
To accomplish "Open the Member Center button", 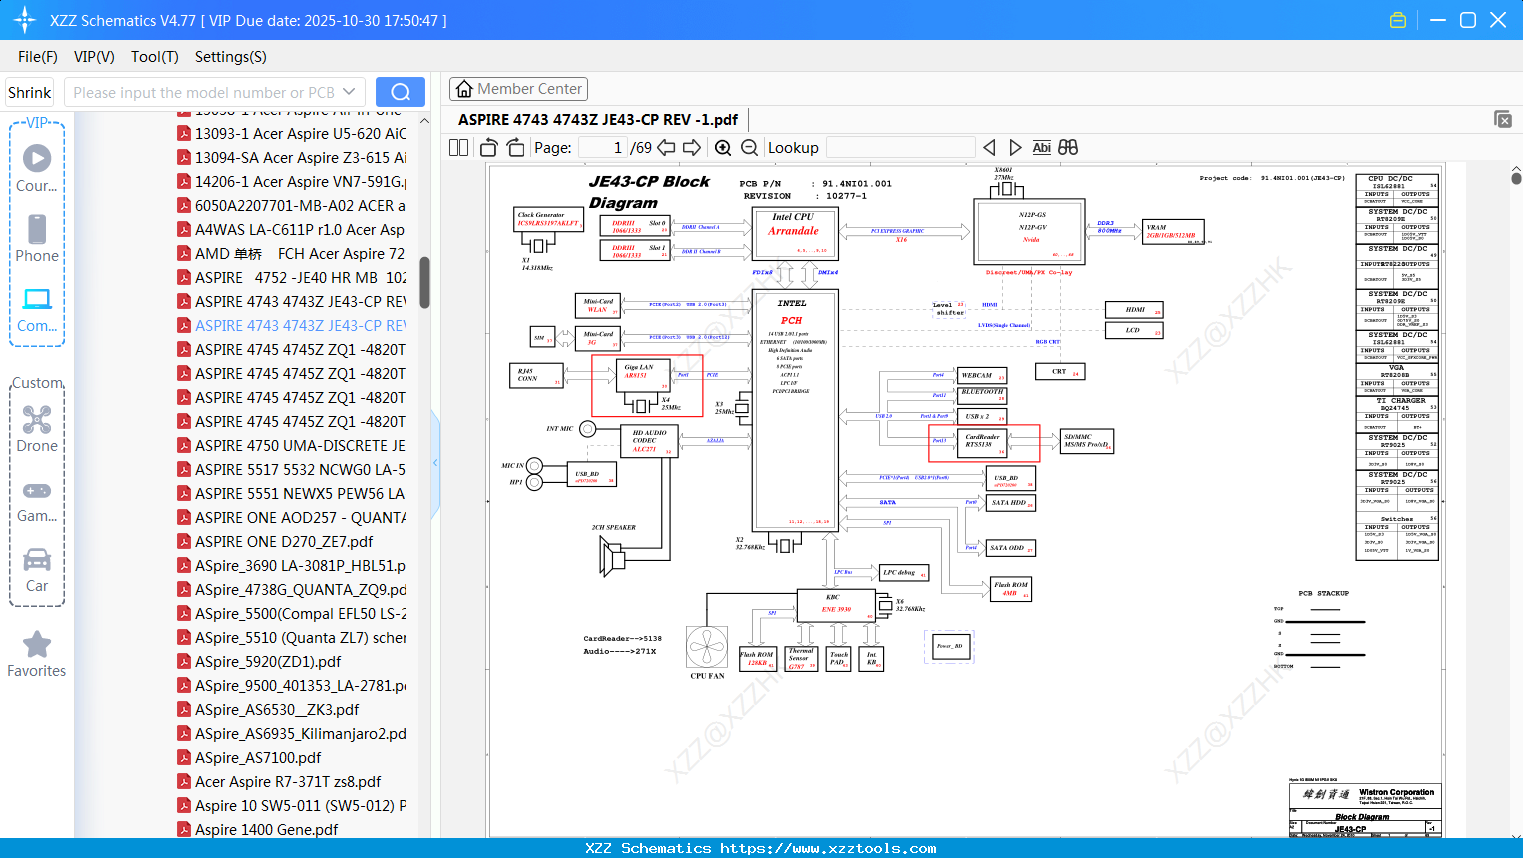I will [518, 89].
